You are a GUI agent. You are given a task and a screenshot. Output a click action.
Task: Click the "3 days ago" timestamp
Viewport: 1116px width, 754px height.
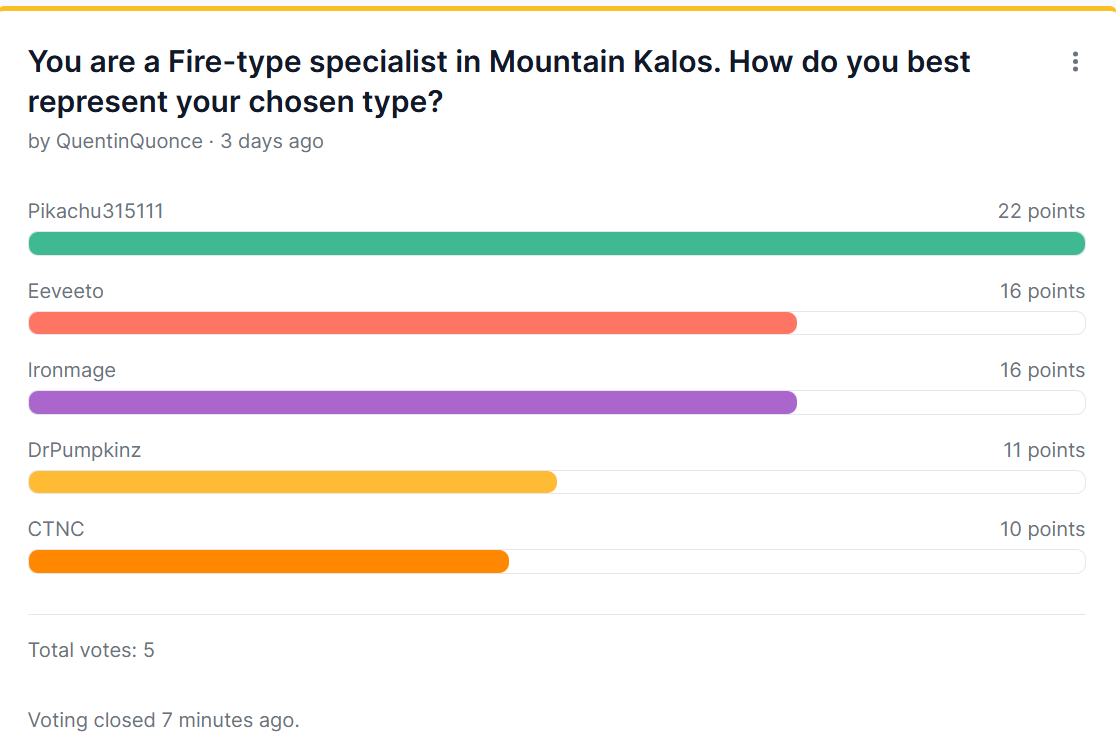(x=272, y=141)
